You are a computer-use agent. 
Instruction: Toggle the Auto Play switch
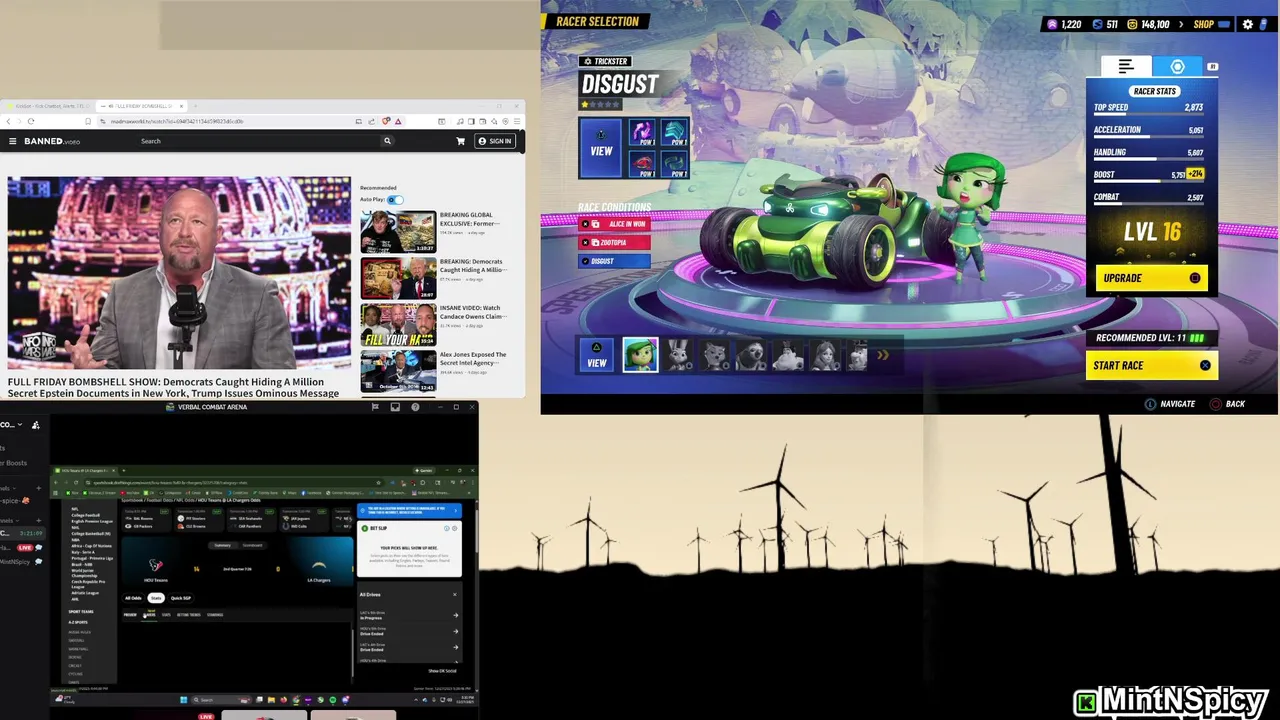[x=395, y=199]
